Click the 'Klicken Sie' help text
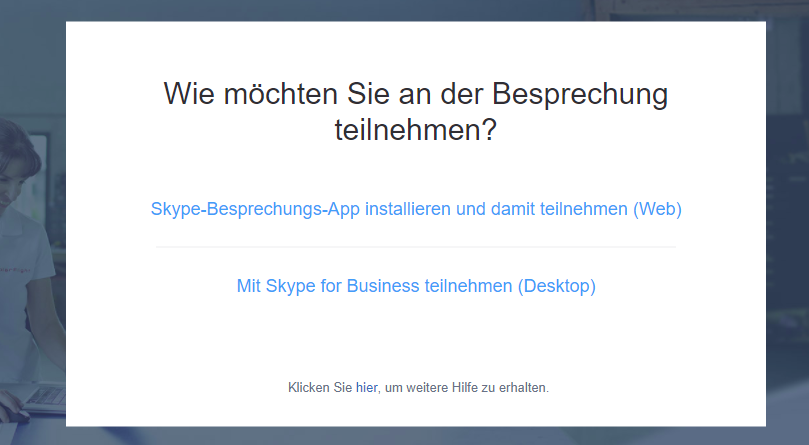 [x=320, y=388]
